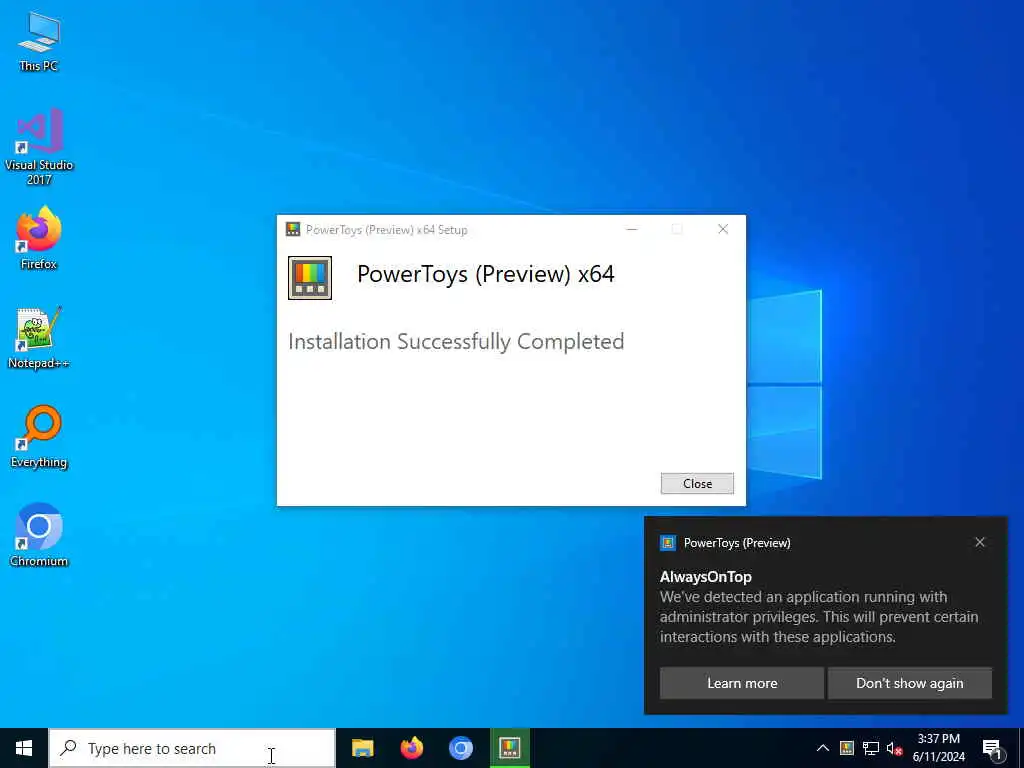
Task: Show hidden system tray icons
Action: click(823, 748)
